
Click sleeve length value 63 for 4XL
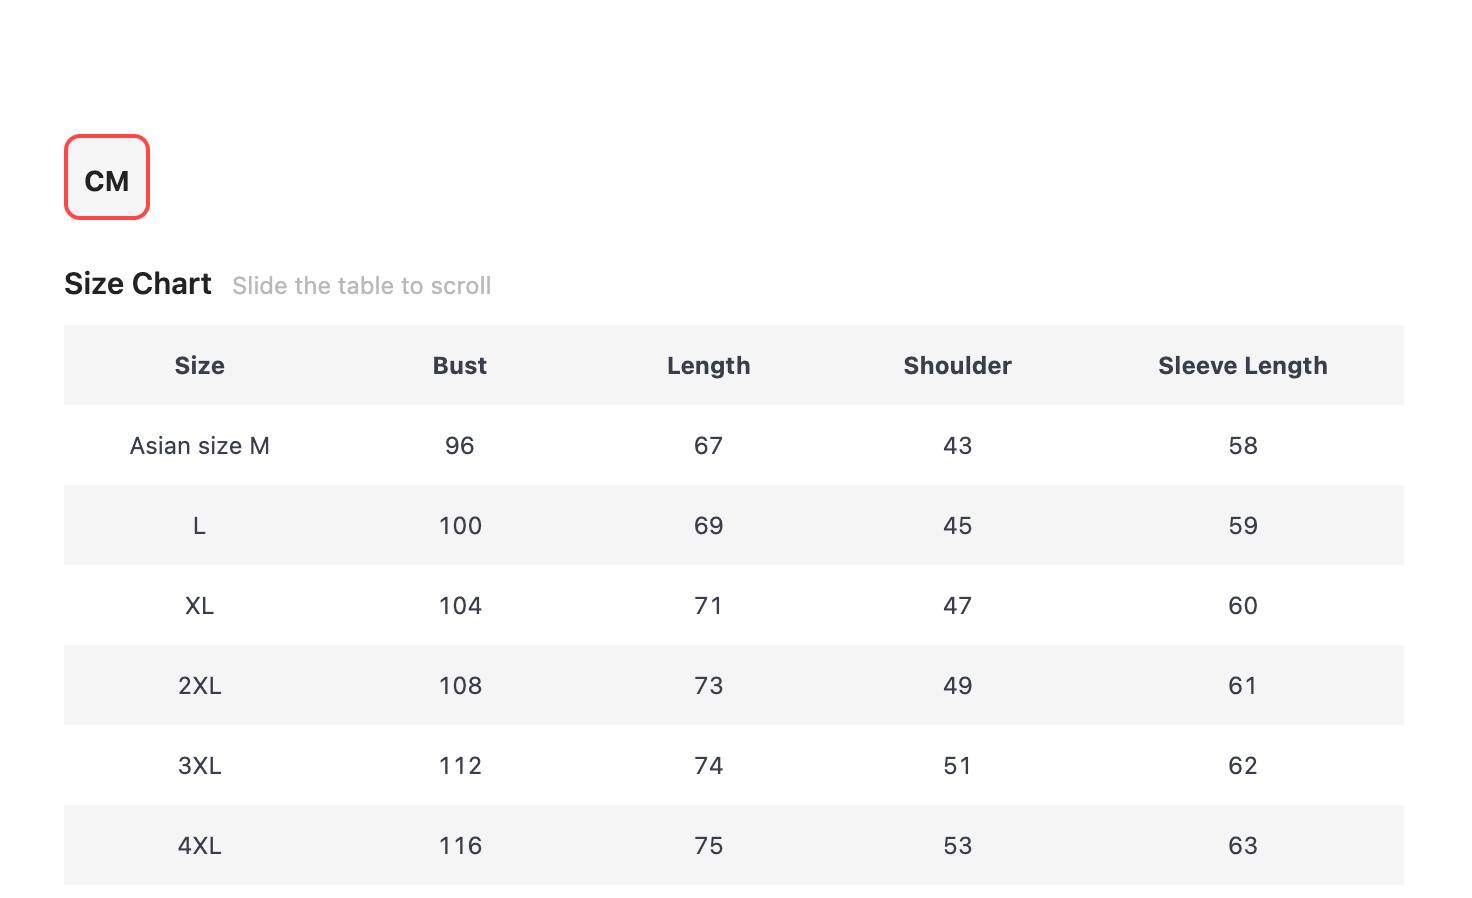1242,846
